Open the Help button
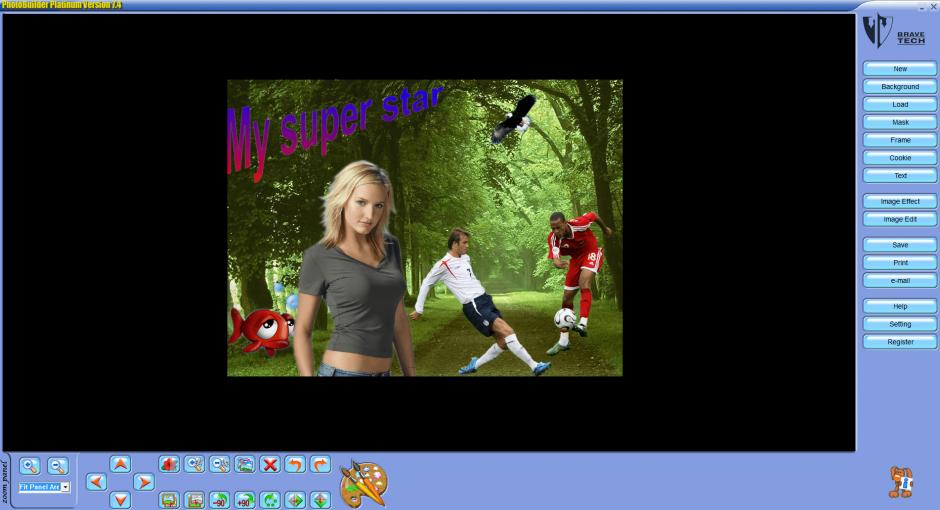This screenshot has width=940, height=510. (900, 306)
